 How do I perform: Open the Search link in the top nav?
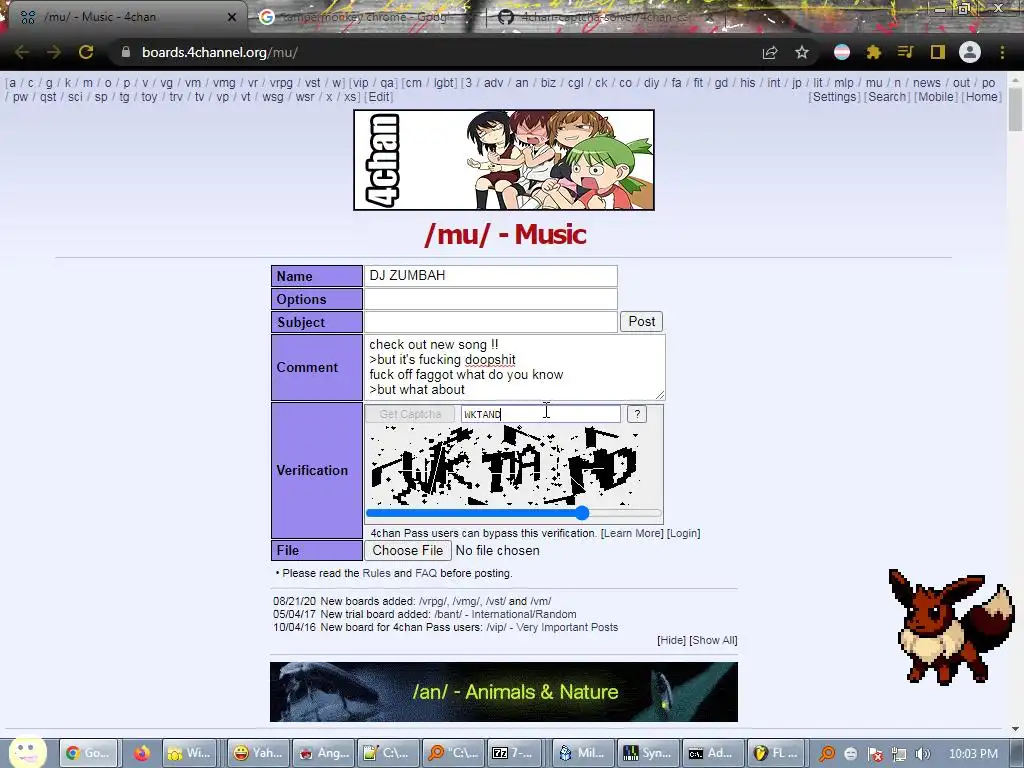coord(888,97)
